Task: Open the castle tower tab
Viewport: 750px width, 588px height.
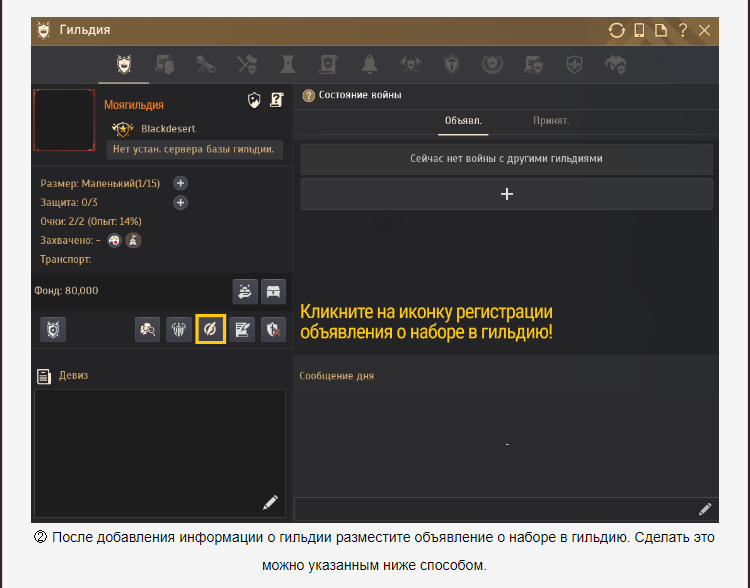Action: [x=288, y=65]
